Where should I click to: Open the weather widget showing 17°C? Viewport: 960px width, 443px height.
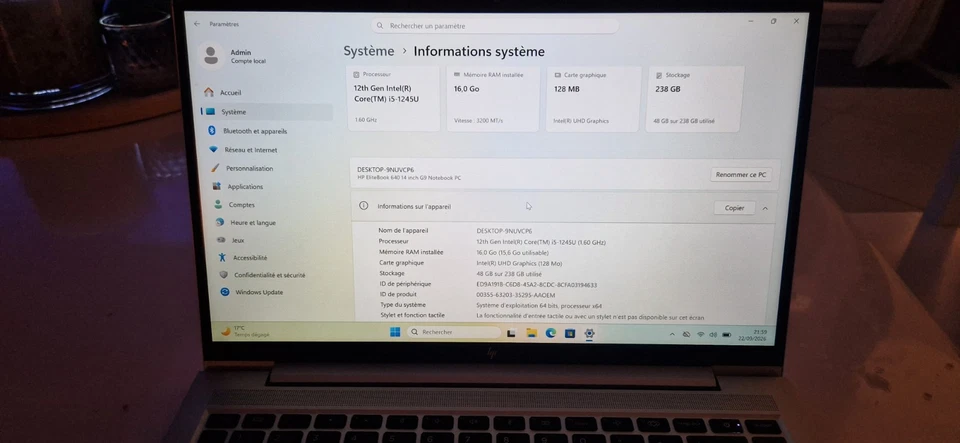pyautogui.click(x=247, y=331)
